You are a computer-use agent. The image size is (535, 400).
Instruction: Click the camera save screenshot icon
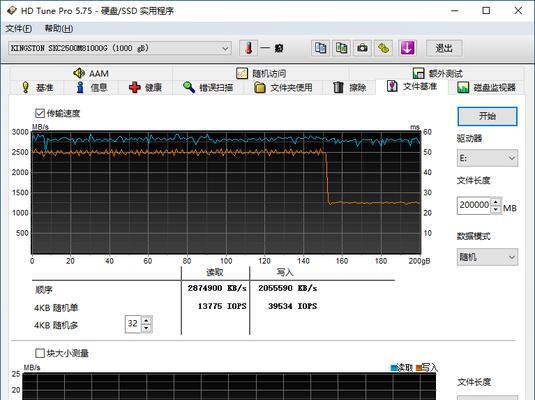(362, 48)
